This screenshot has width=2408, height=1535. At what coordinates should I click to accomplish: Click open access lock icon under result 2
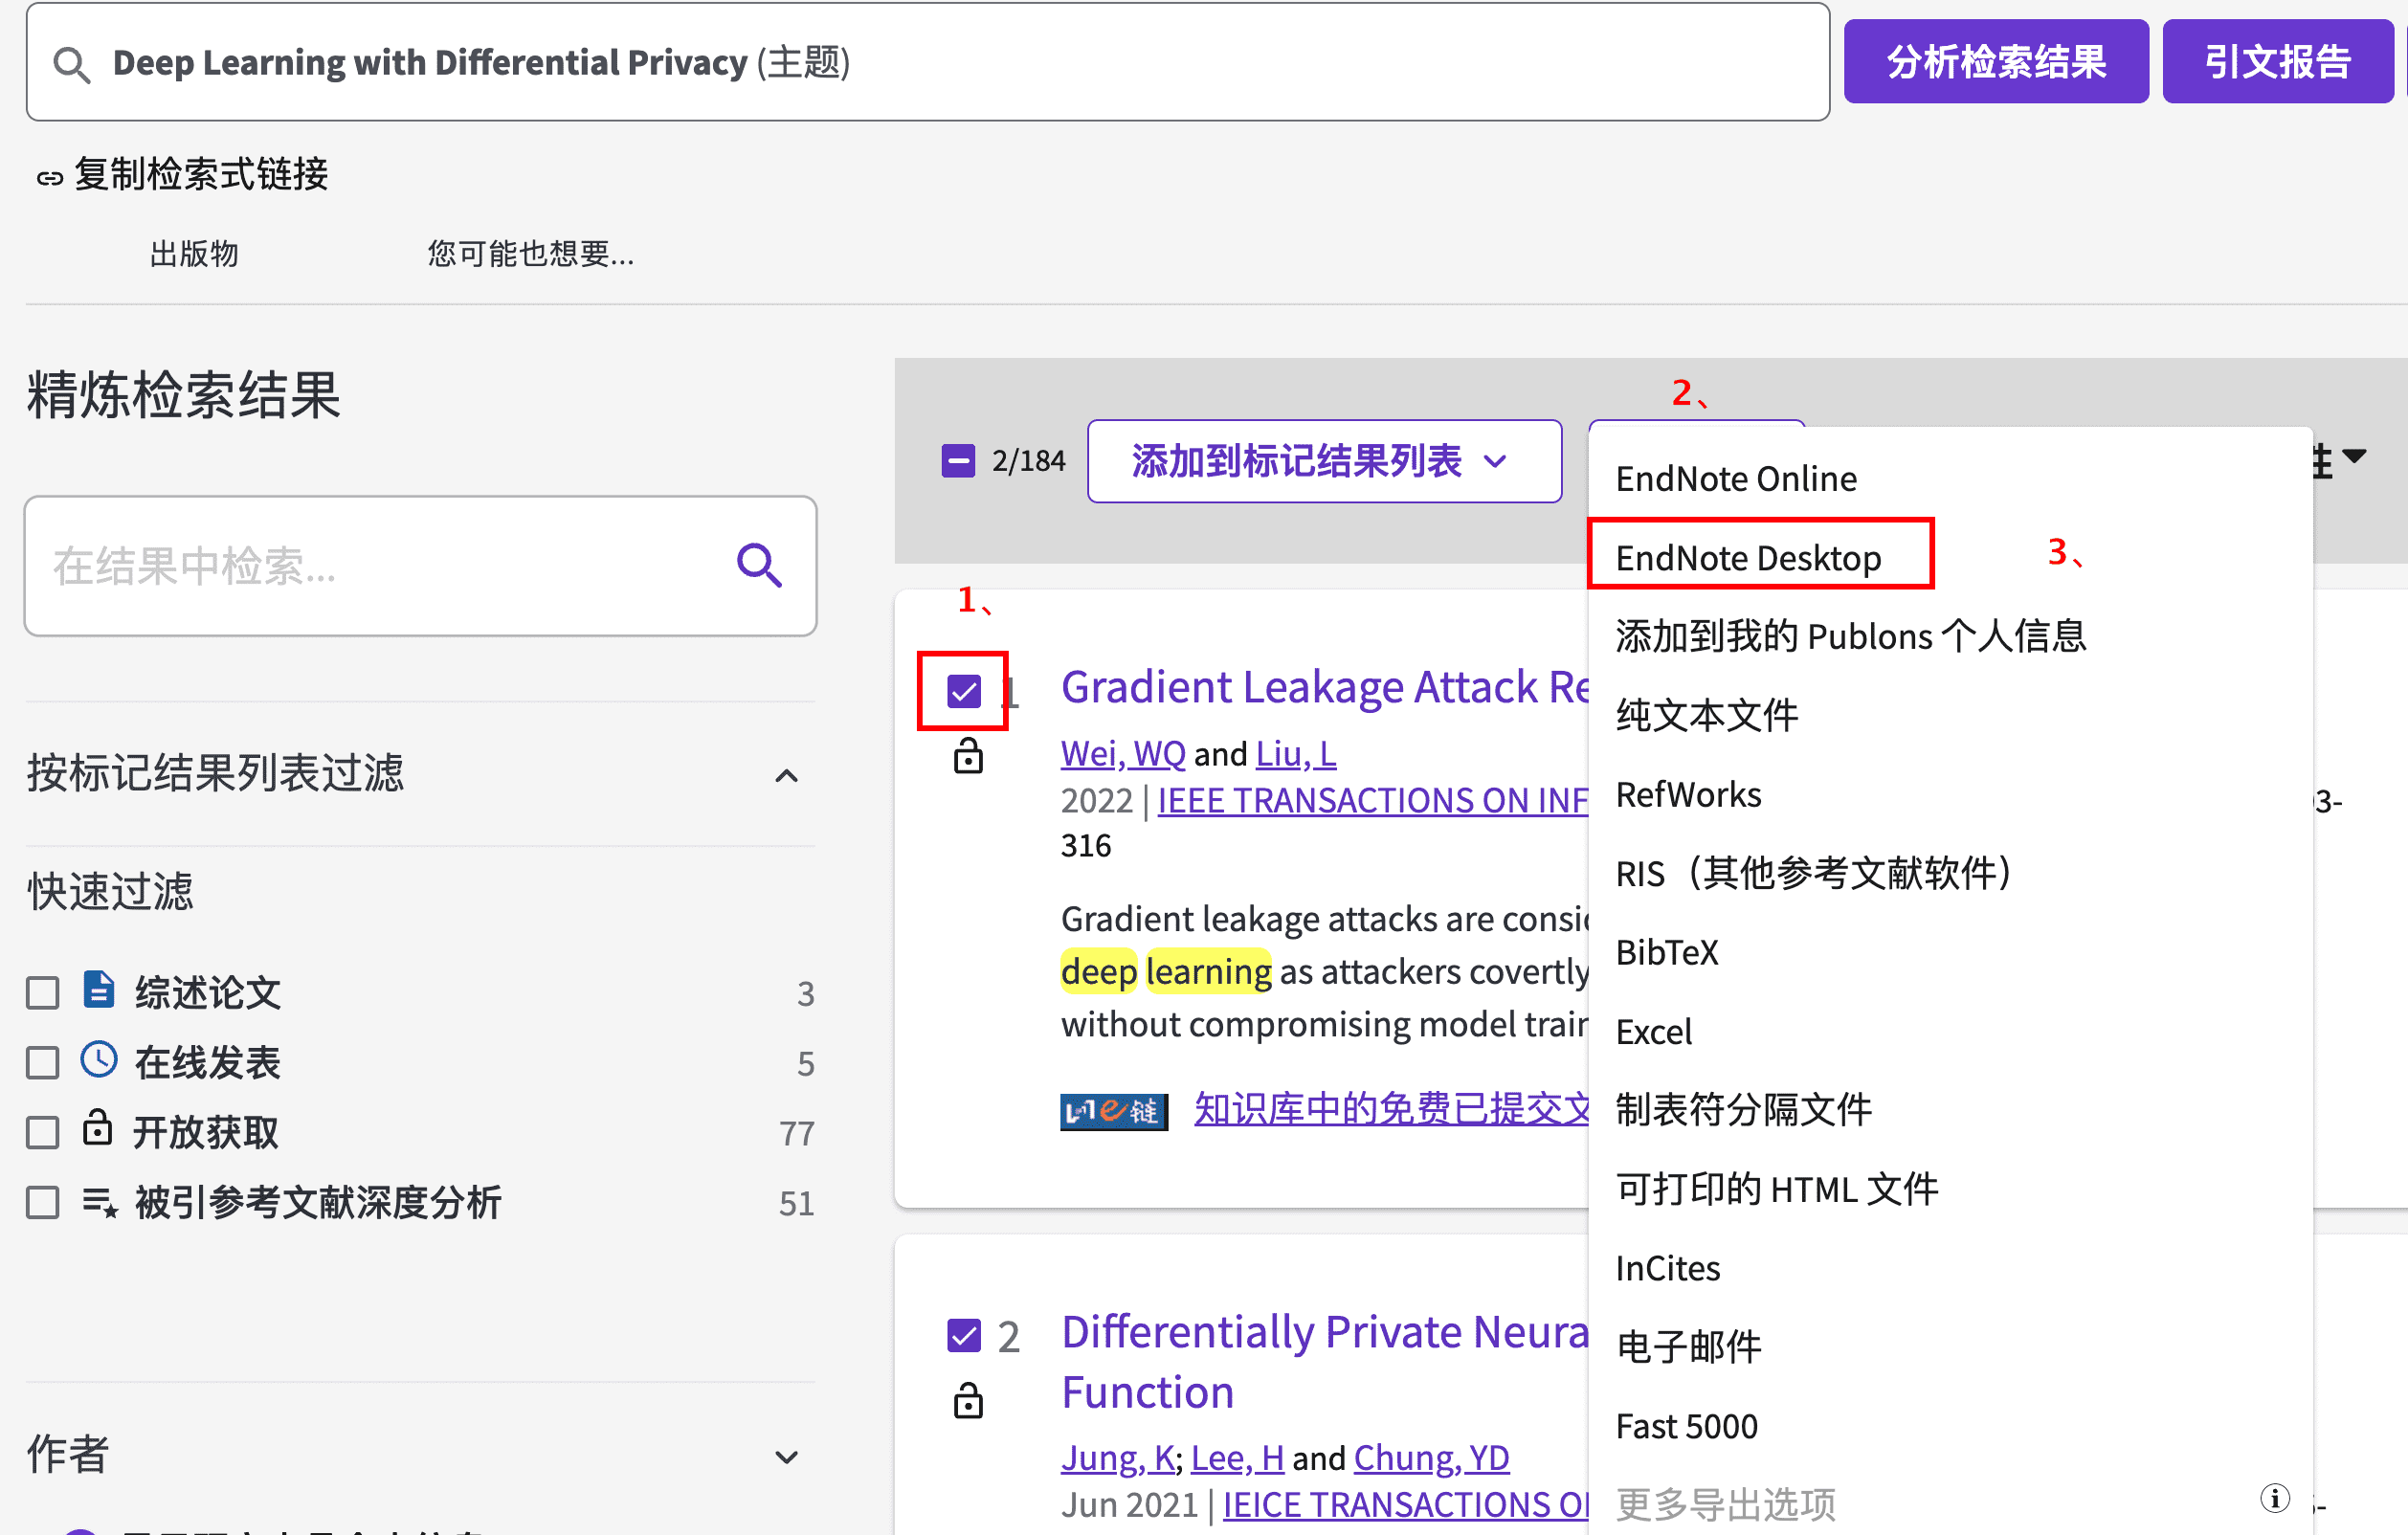(967, 1401)
